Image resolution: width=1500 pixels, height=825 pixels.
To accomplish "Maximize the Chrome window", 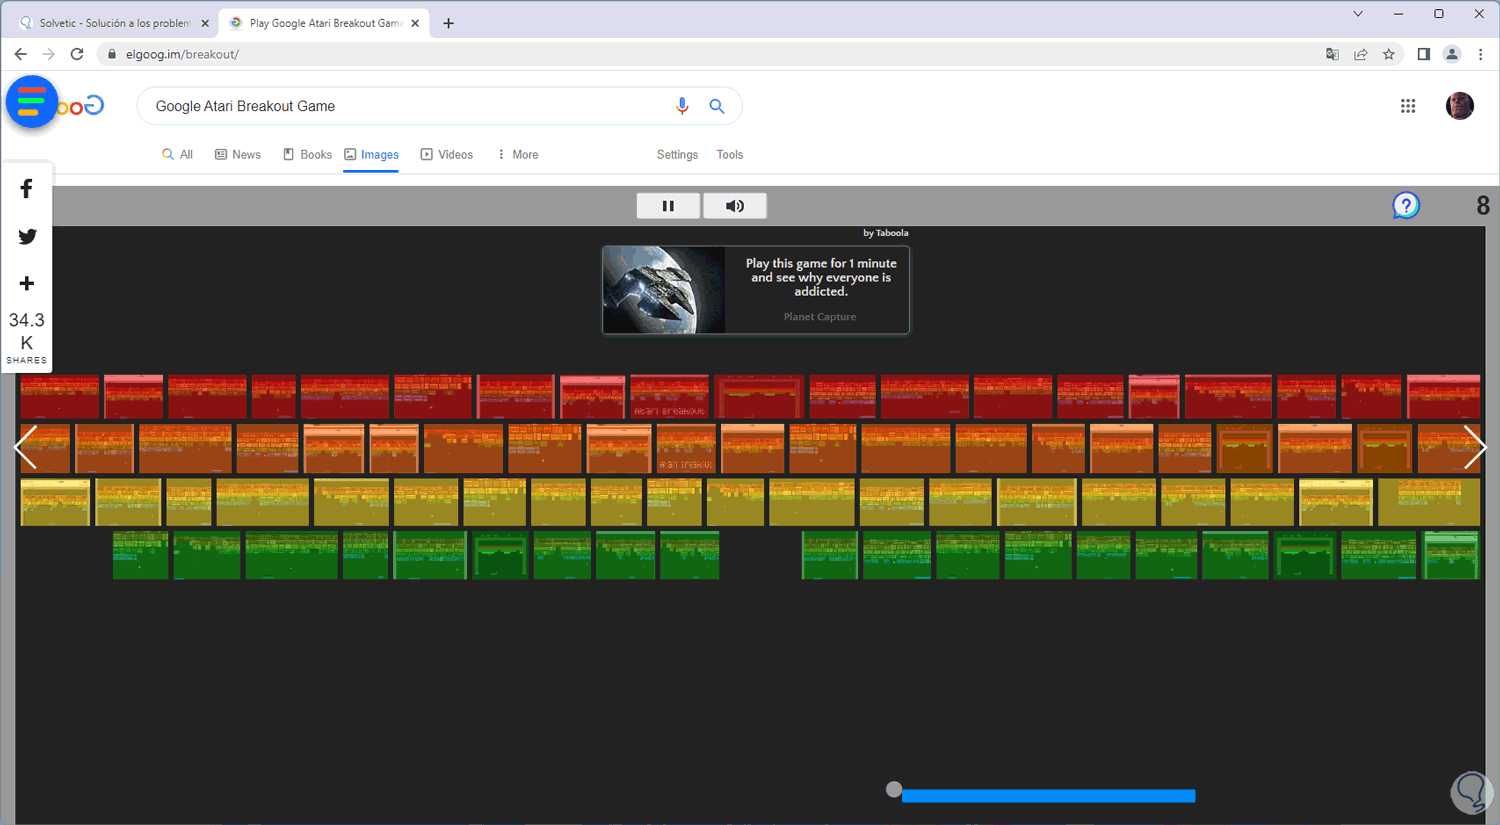I will (x=1439, y=14).
